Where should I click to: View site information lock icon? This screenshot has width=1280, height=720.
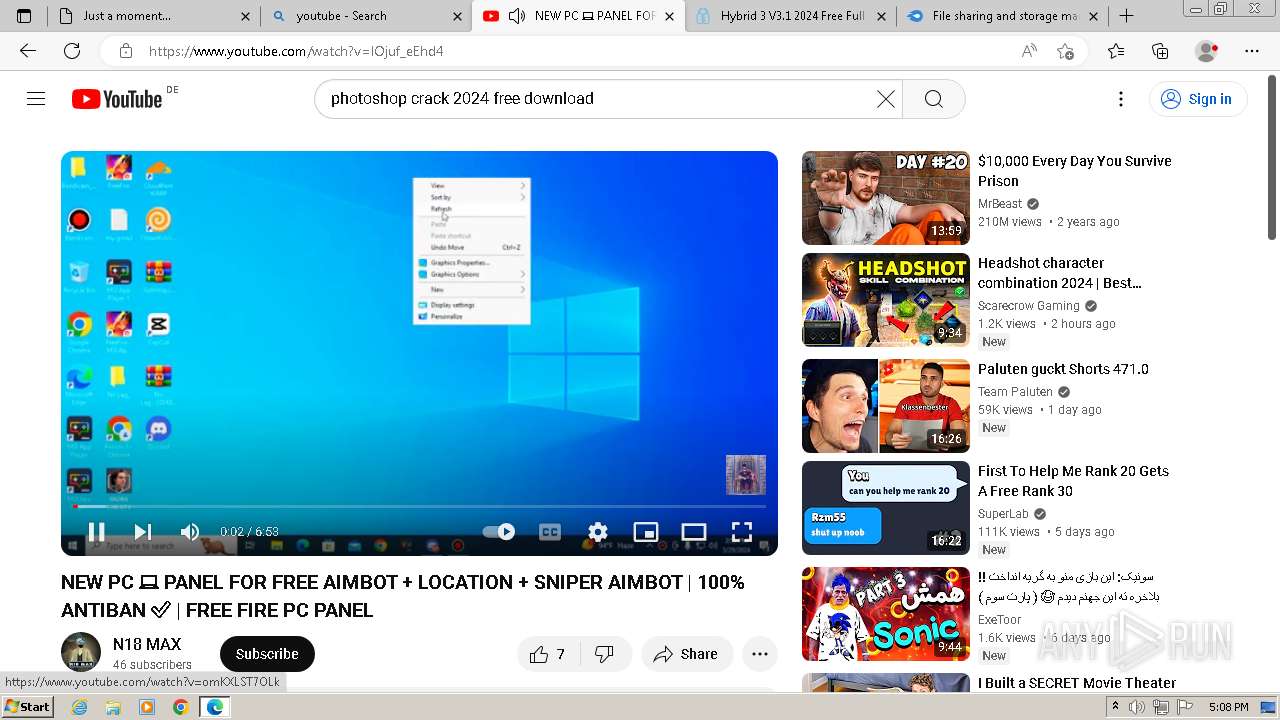pyautogui.click(x=125, y=51)
